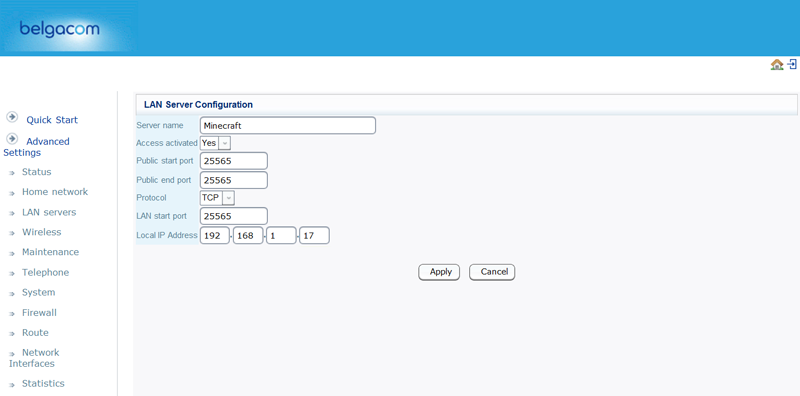This screenshot has width=800, height=396.
Task: Open the Quick Start menu link
Action: pos(52,120)
